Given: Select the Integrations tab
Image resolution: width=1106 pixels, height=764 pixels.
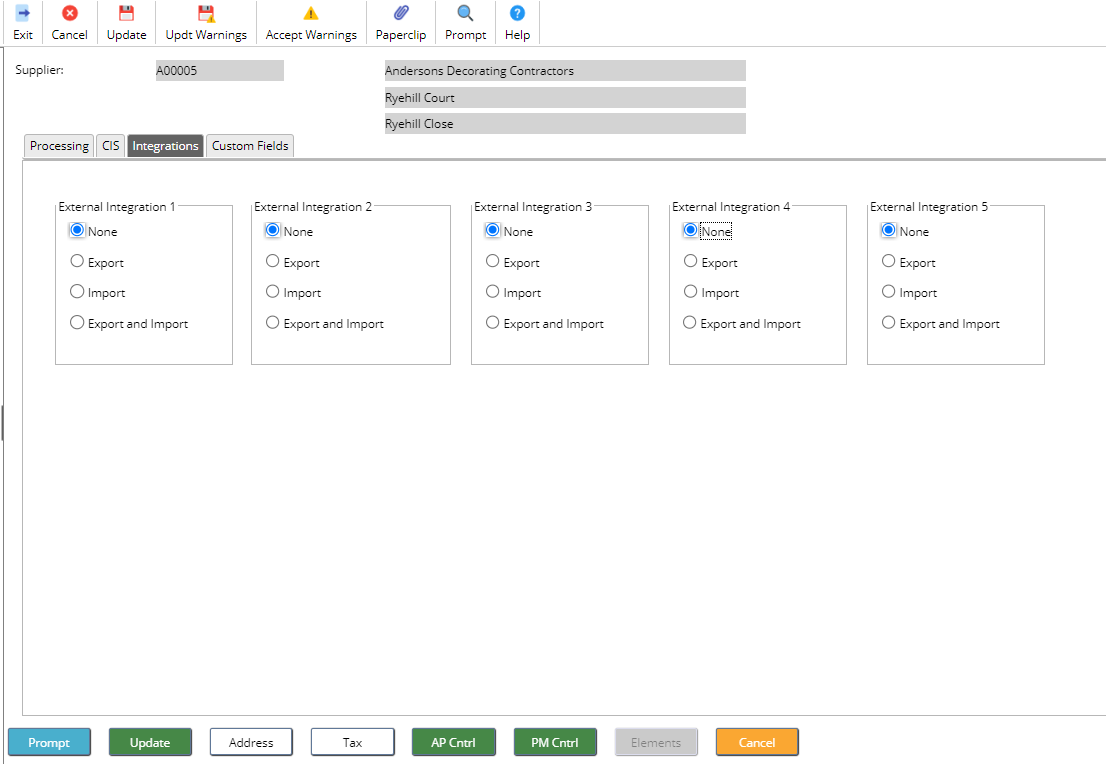Looking at the screenshot, I should [x=165, y=145].
